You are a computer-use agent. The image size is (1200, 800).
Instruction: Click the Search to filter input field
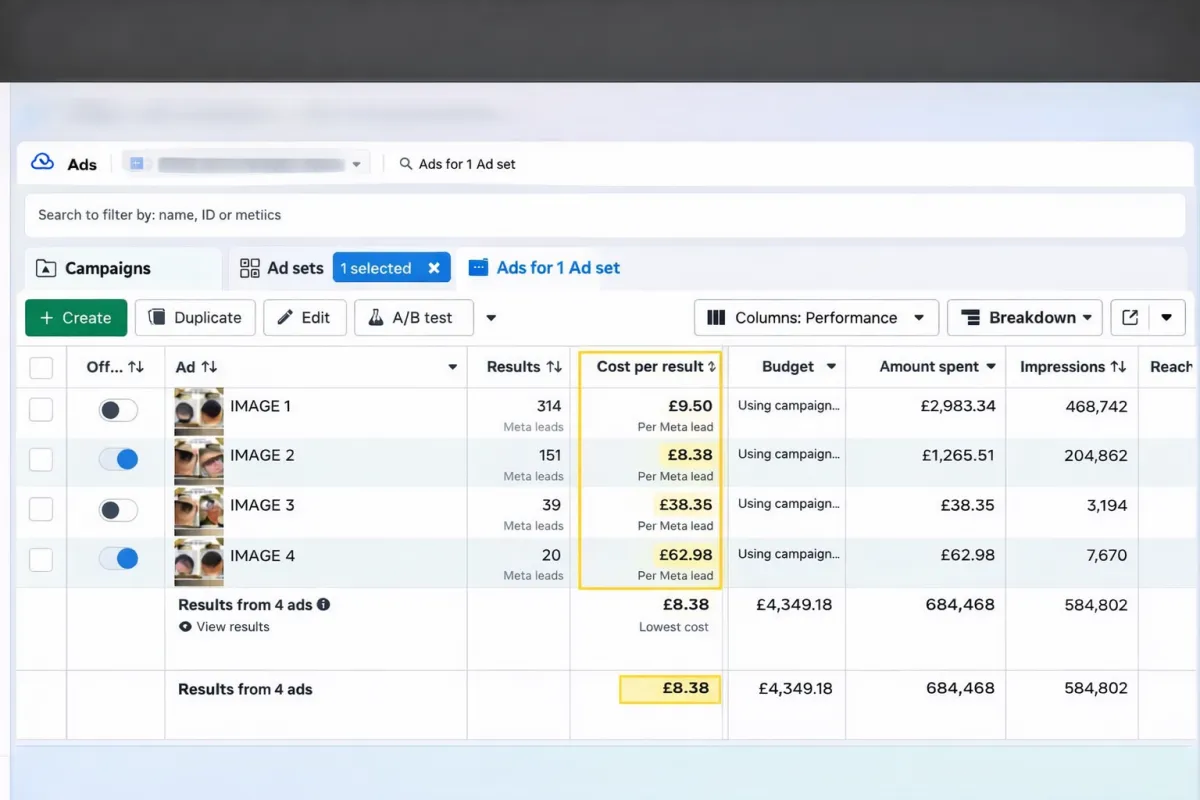(x=604, y=215)
